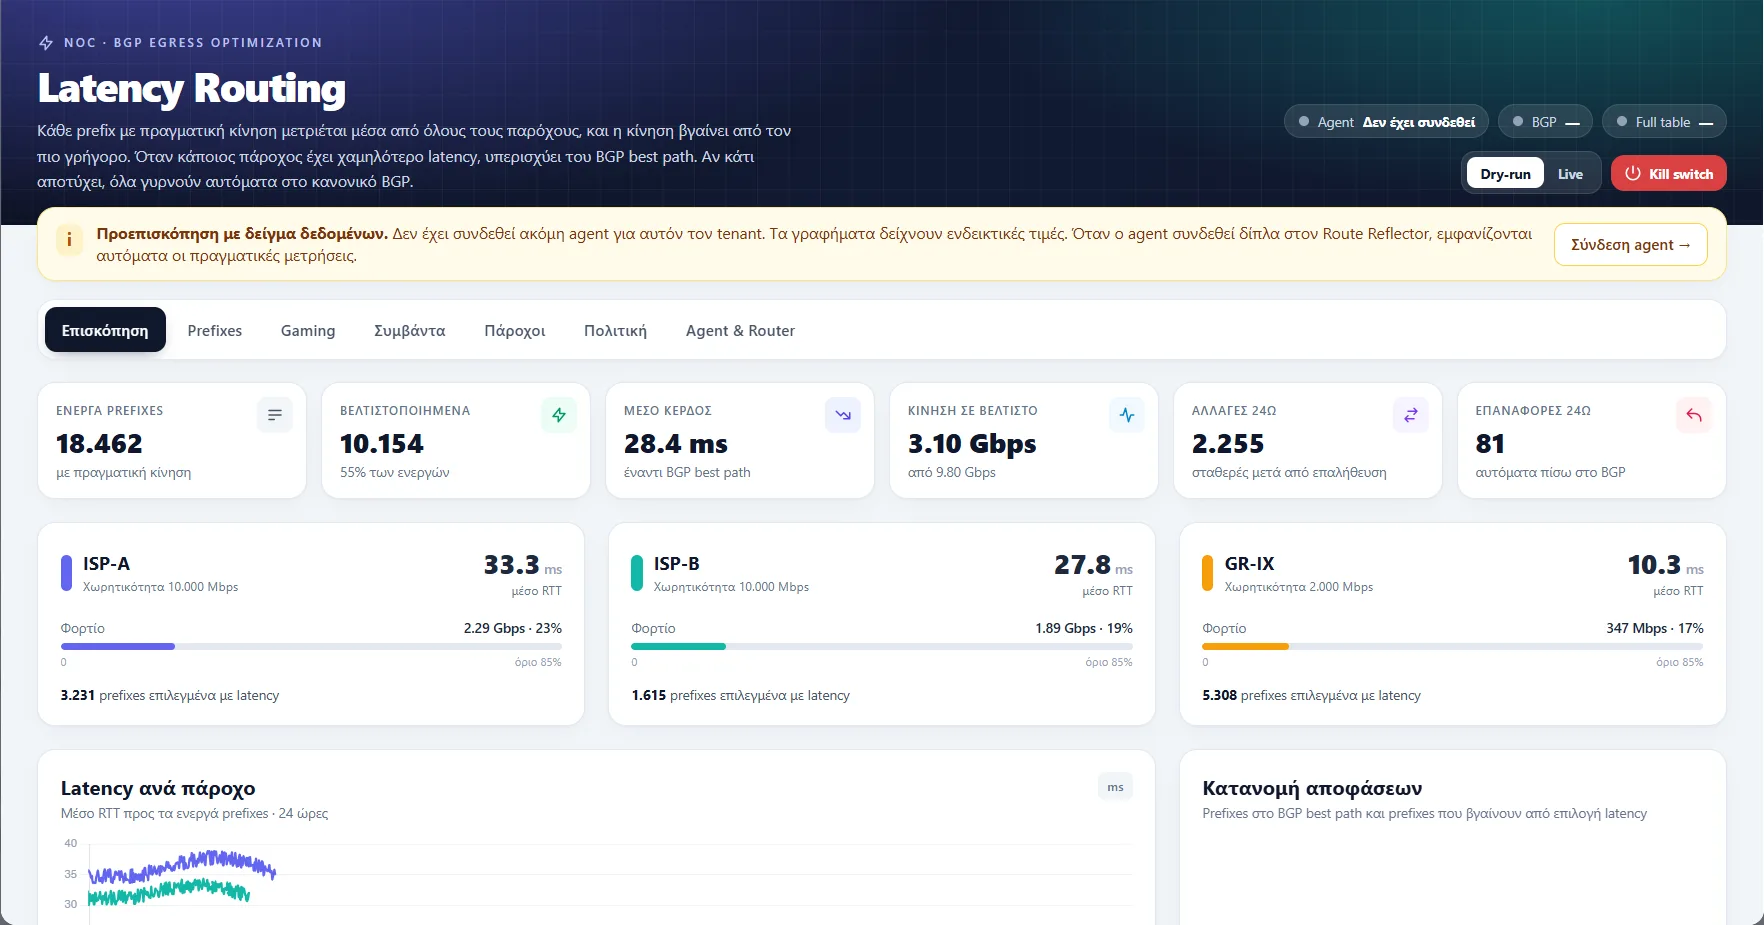Click the BGP status pill
Screen dimensions: 1764x925
(1545, 122)
